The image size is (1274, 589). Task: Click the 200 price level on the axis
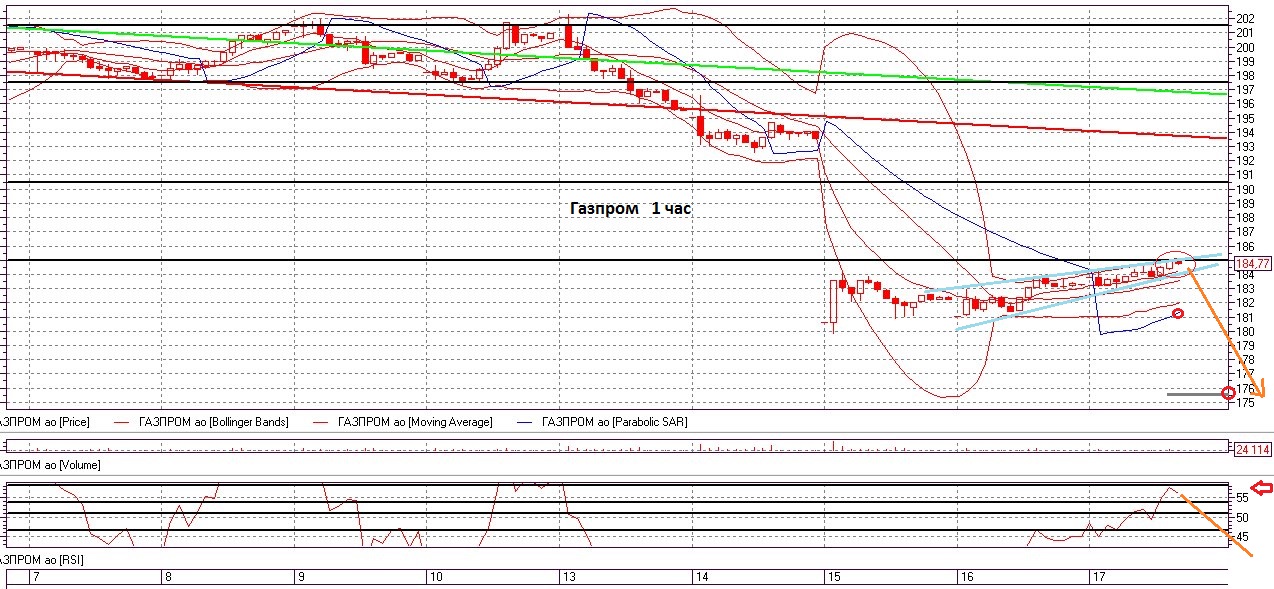point(1246,47)
